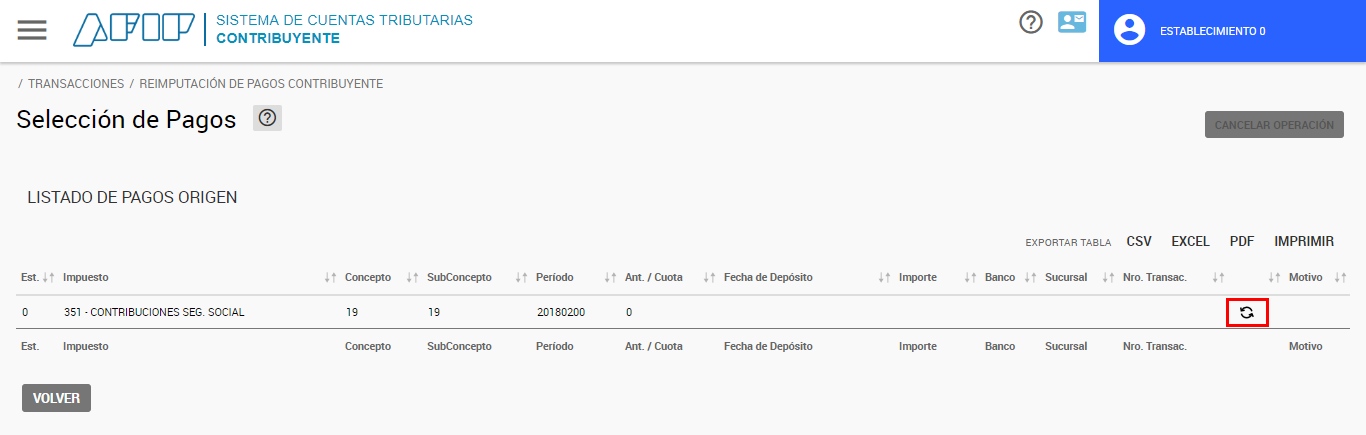The height and width of the screenshot is (435, 1366).
Task: Click the reimputation refresh icon in row
Action: [1247, 312]
